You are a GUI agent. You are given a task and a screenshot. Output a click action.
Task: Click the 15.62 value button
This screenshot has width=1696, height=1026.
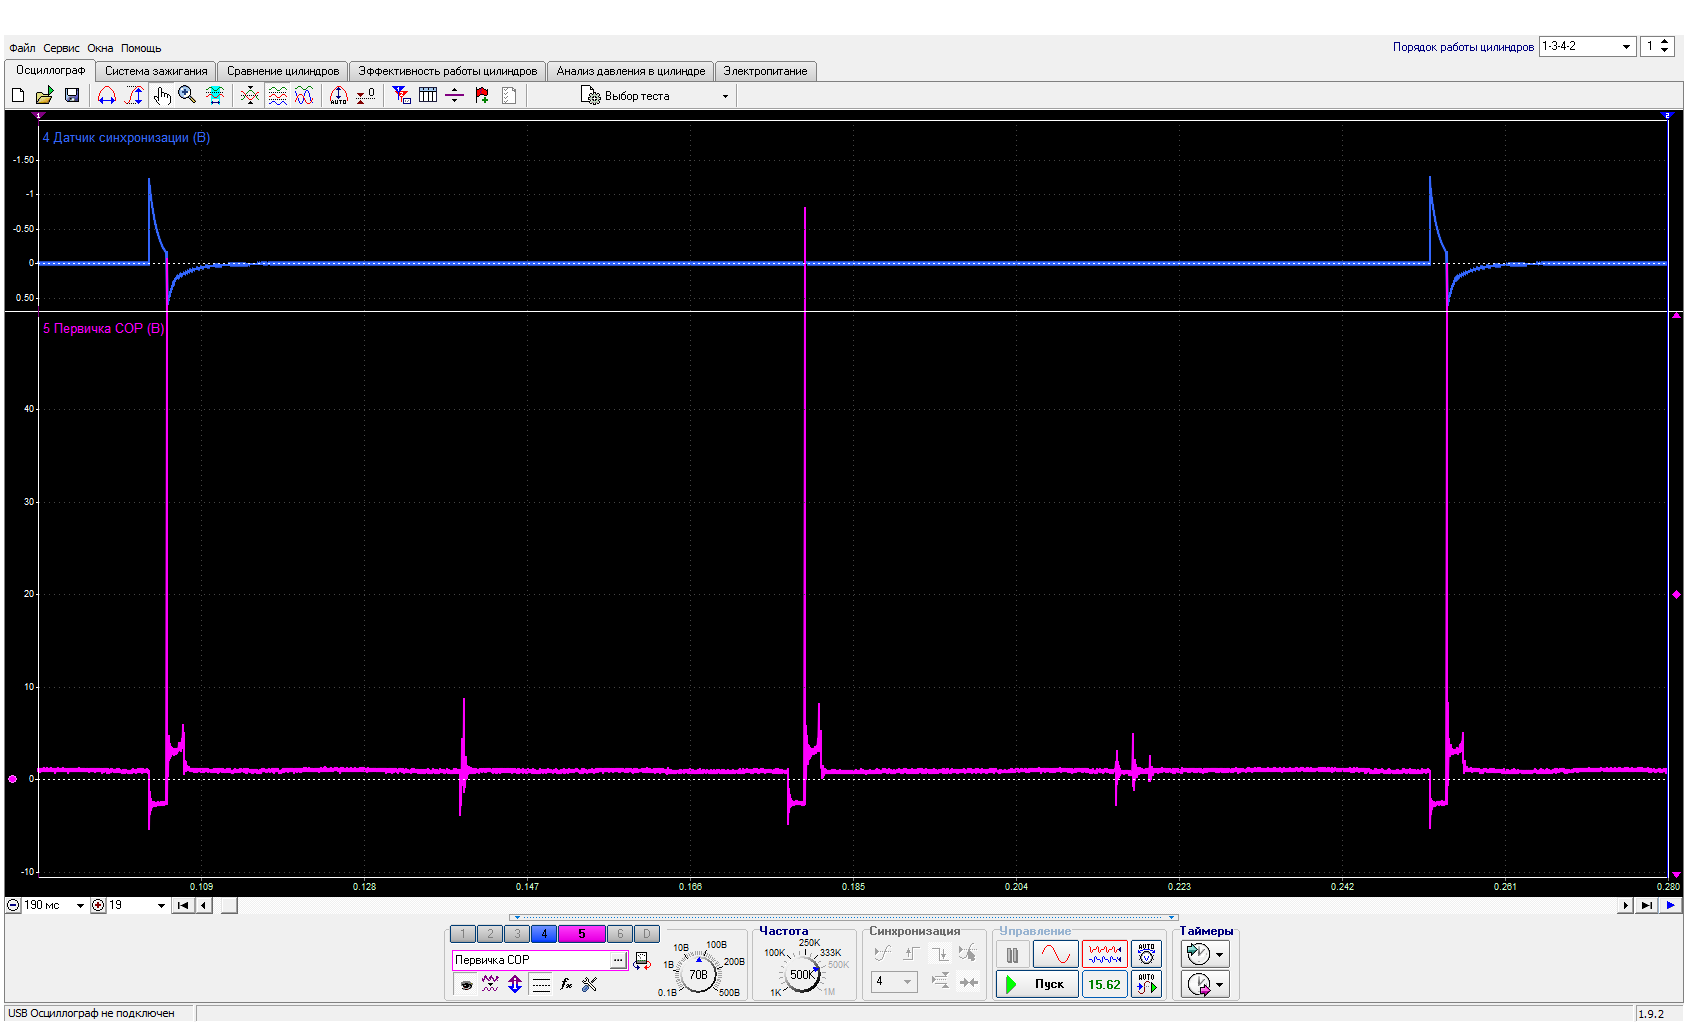click(1105, 984)
